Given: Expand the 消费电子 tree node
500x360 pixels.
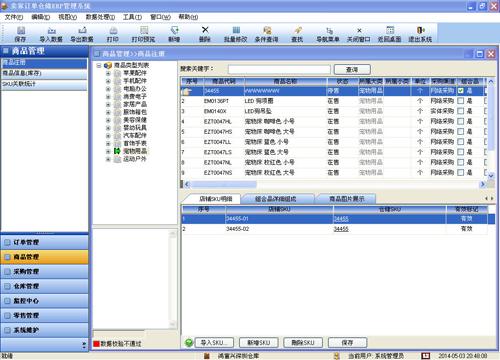Looking at the screenshot, I should pyautogui.click(x=108, y=96).
